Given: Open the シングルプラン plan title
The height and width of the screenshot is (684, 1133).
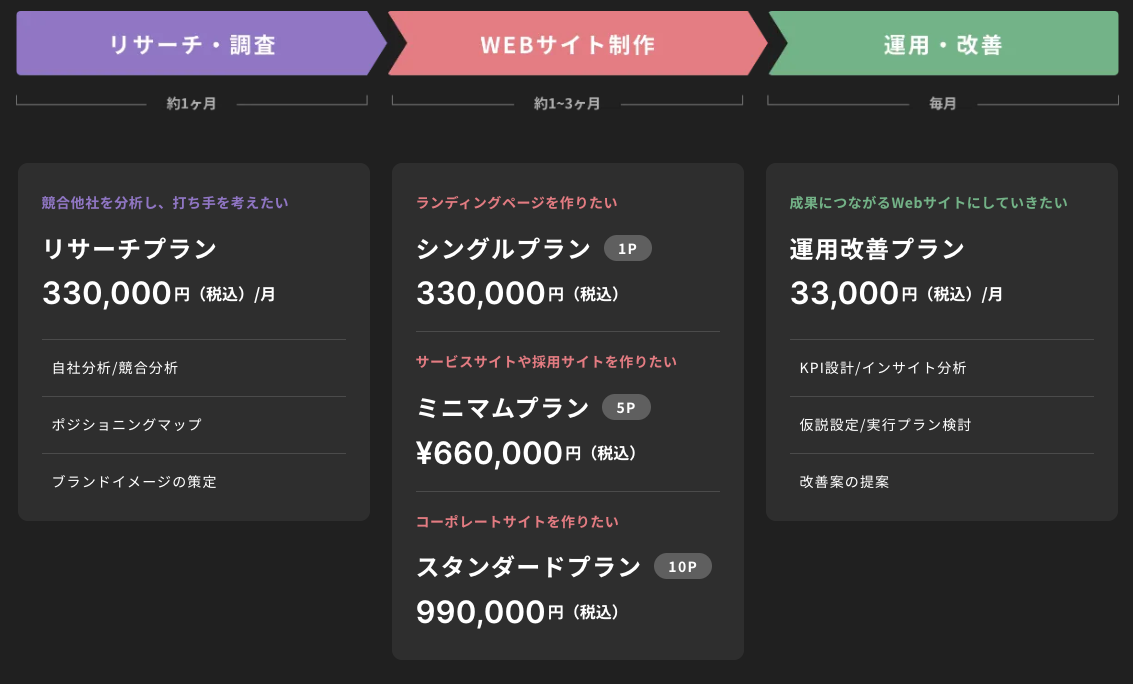Looking at the screenshot, I should [x=504, y=249].
